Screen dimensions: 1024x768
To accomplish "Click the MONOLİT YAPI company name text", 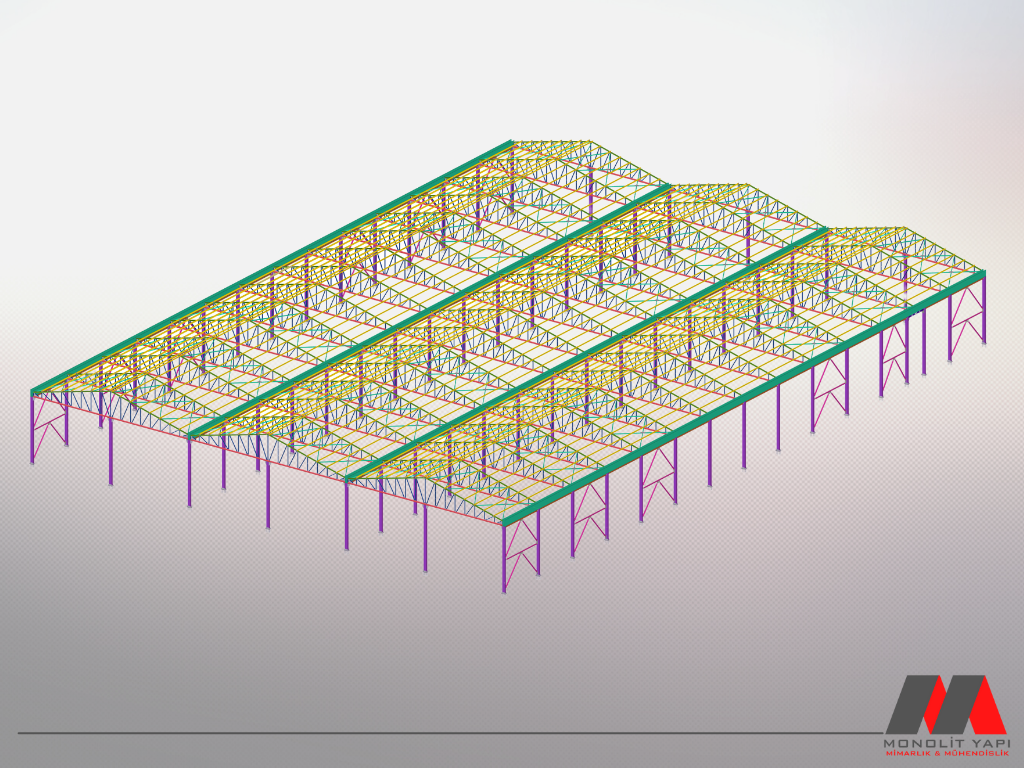I will tap(946, 743).
